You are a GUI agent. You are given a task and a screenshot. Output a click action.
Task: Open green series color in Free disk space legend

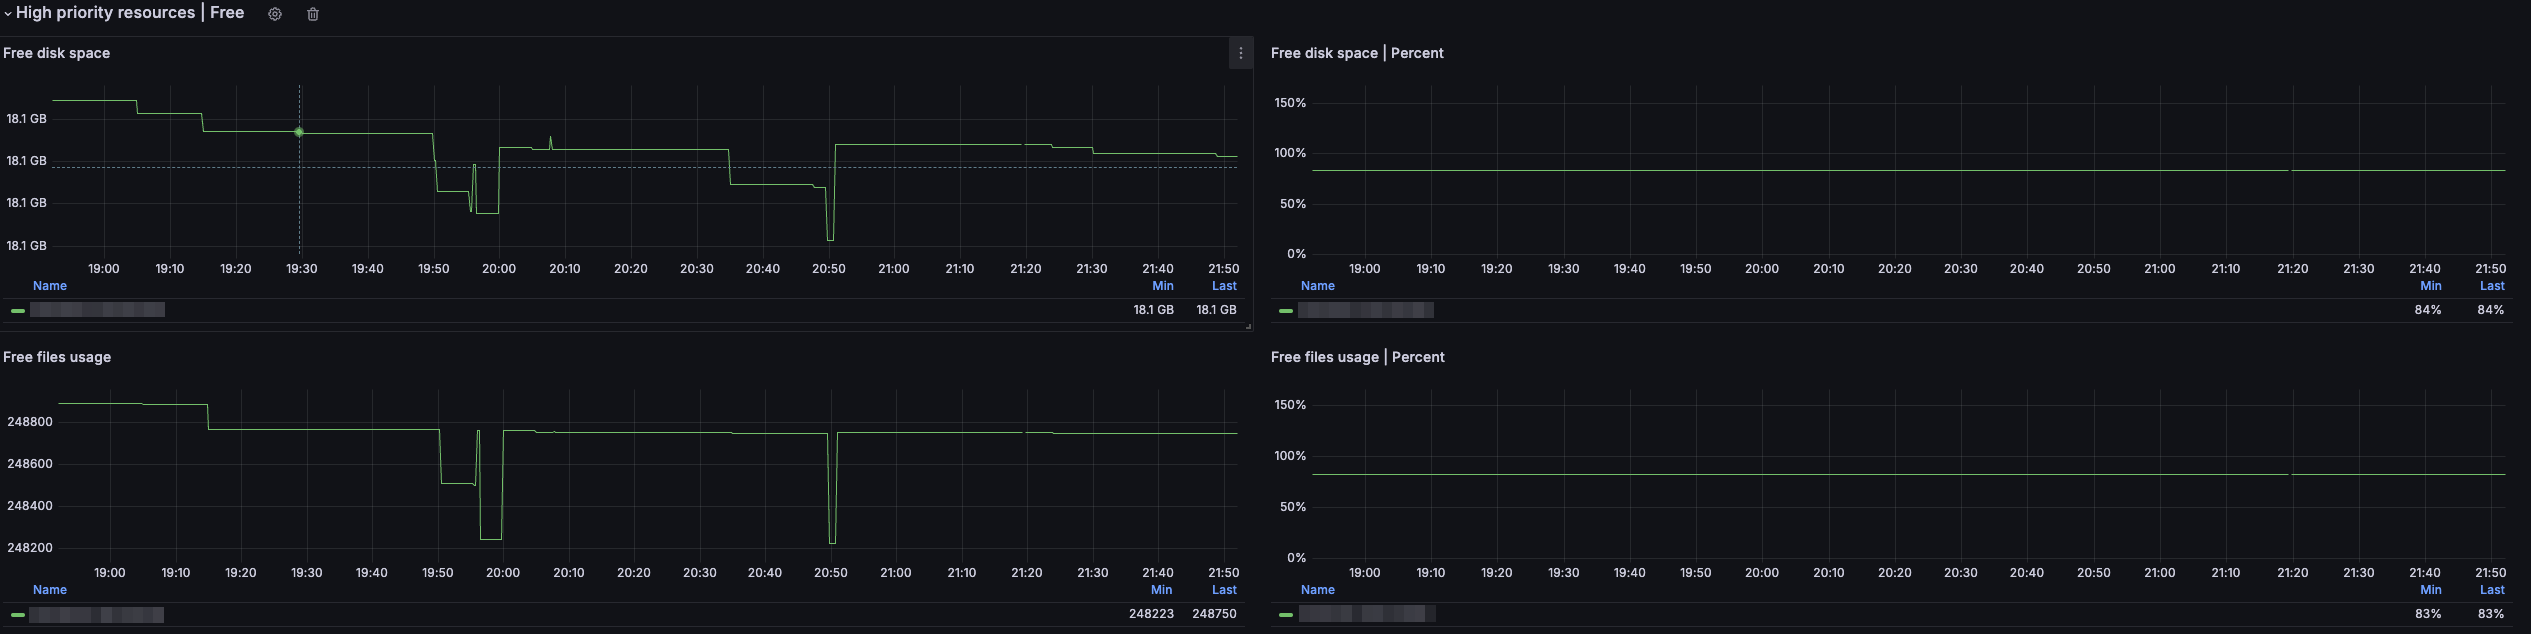pos(18,311)
